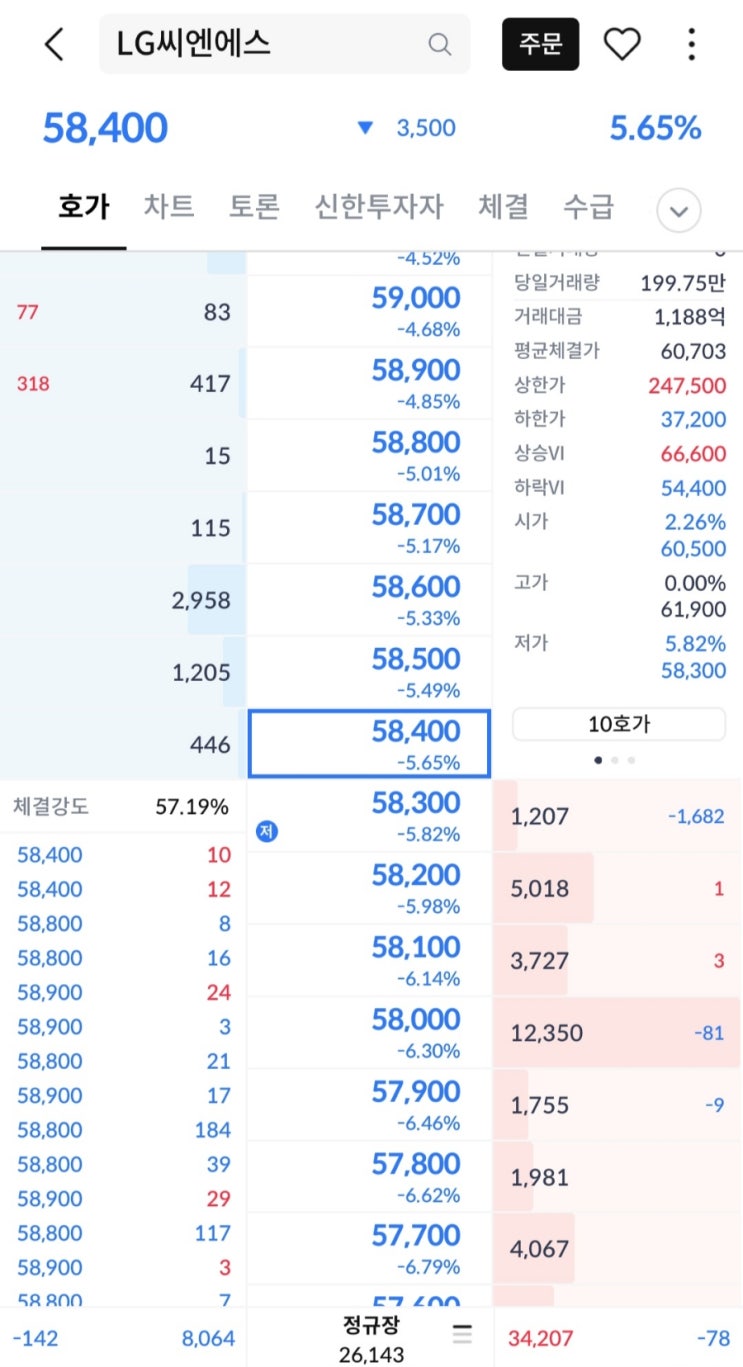Select the highlighted 58,400 price row
Screen dimensions: 743x1367
point(369,744)
